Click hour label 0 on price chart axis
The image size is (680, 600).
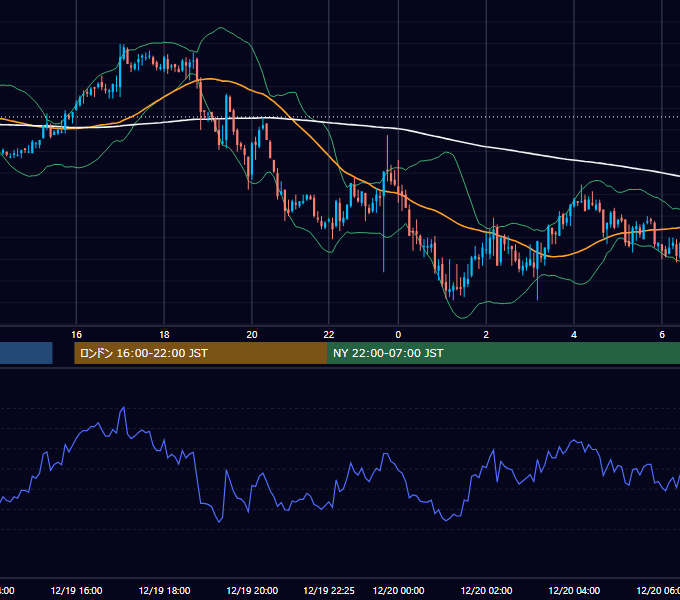tap(398, 335)
